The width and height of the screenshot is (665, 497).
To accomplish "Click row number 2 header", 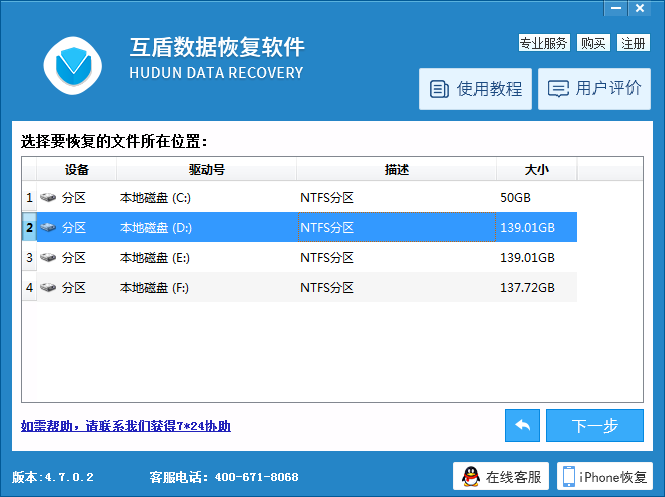I will point(29,227).
